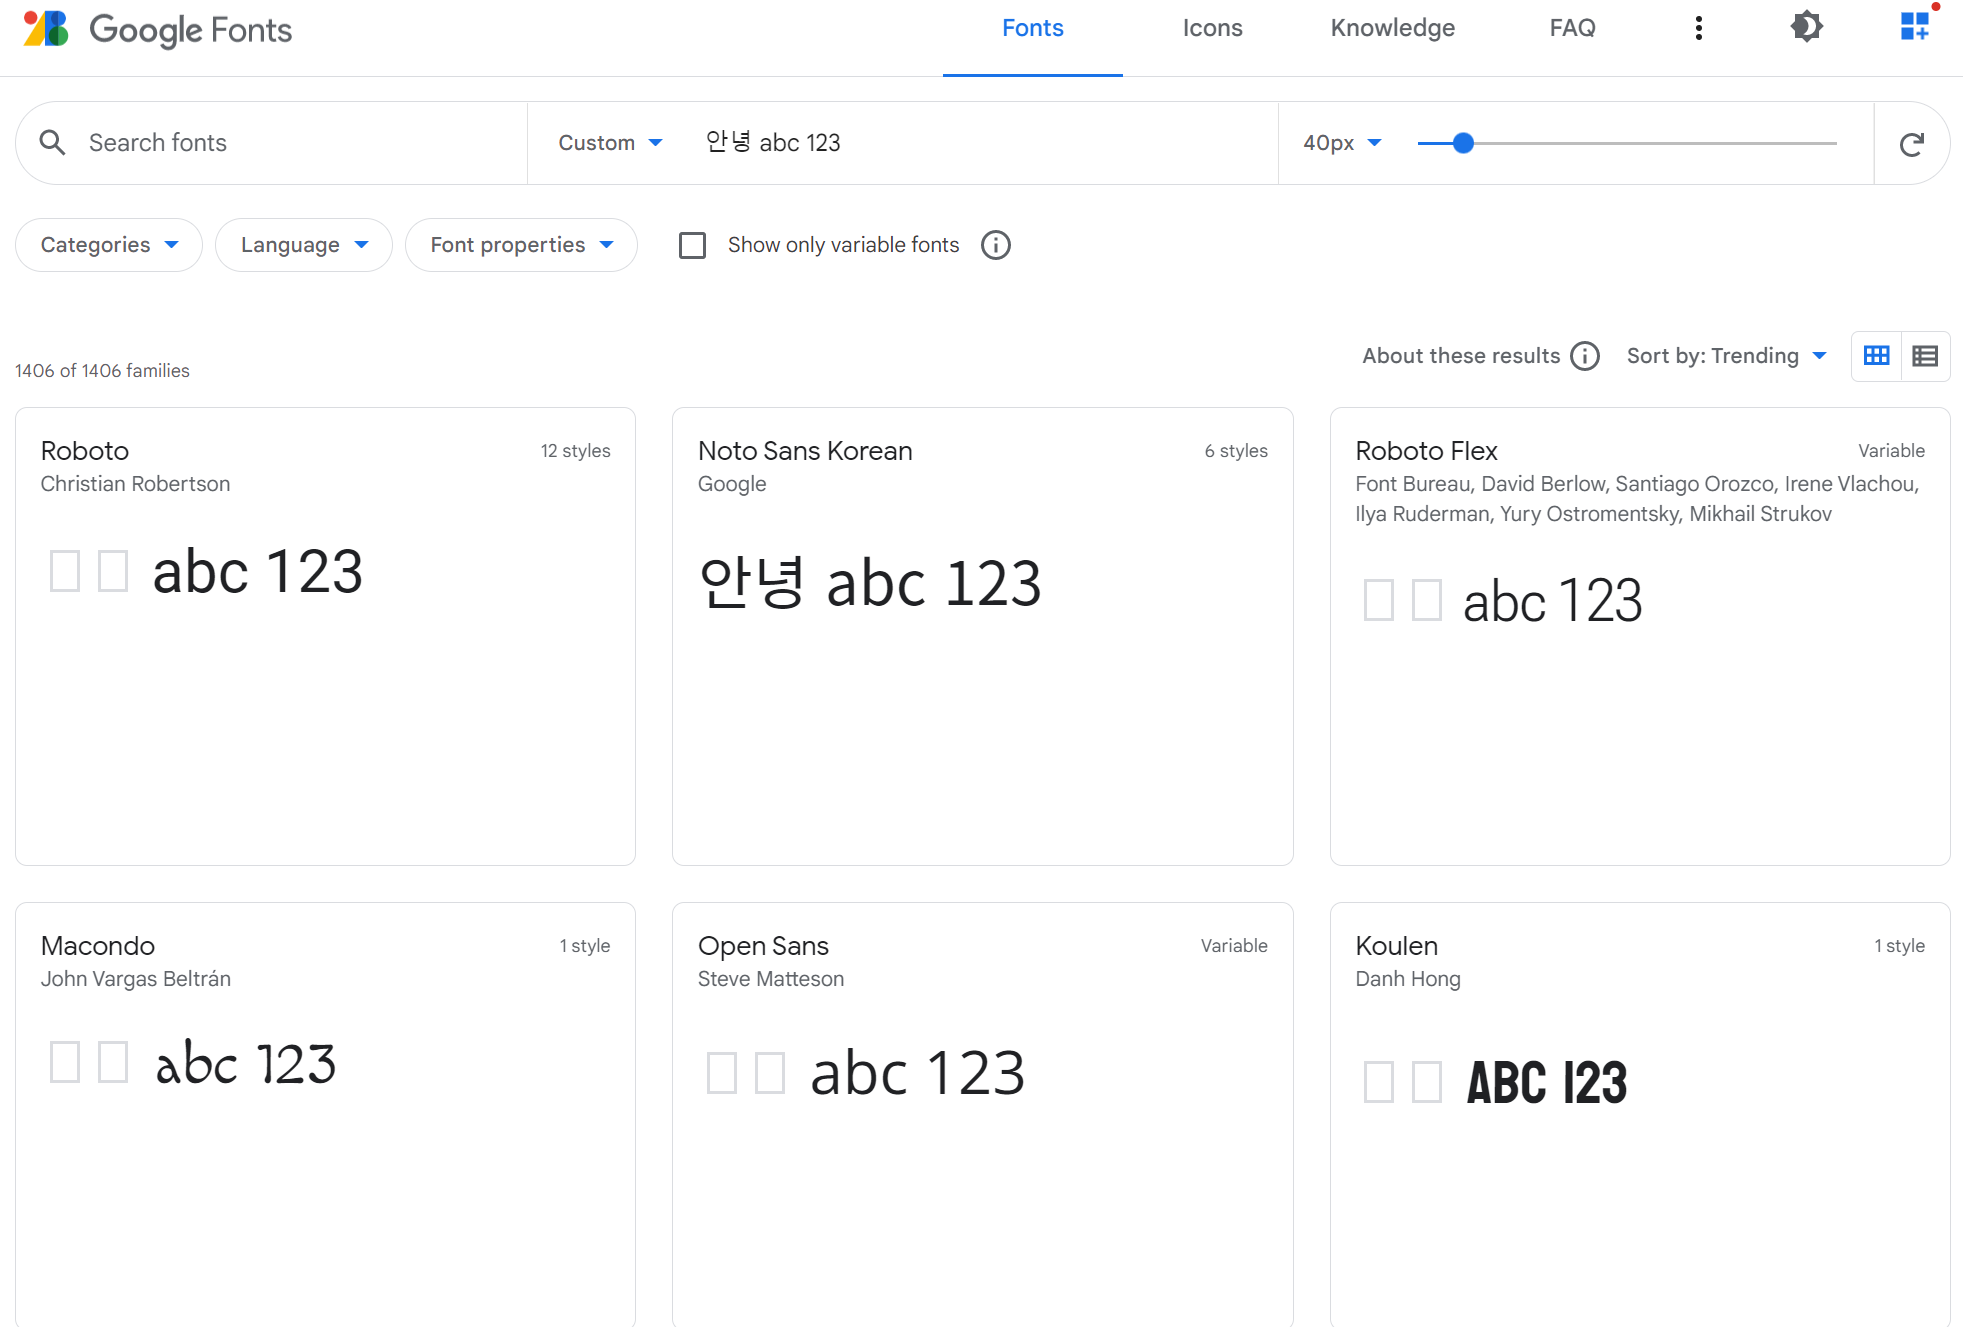Open the Language filter dropdown
1963x1327 pixels.
(303, 245)
